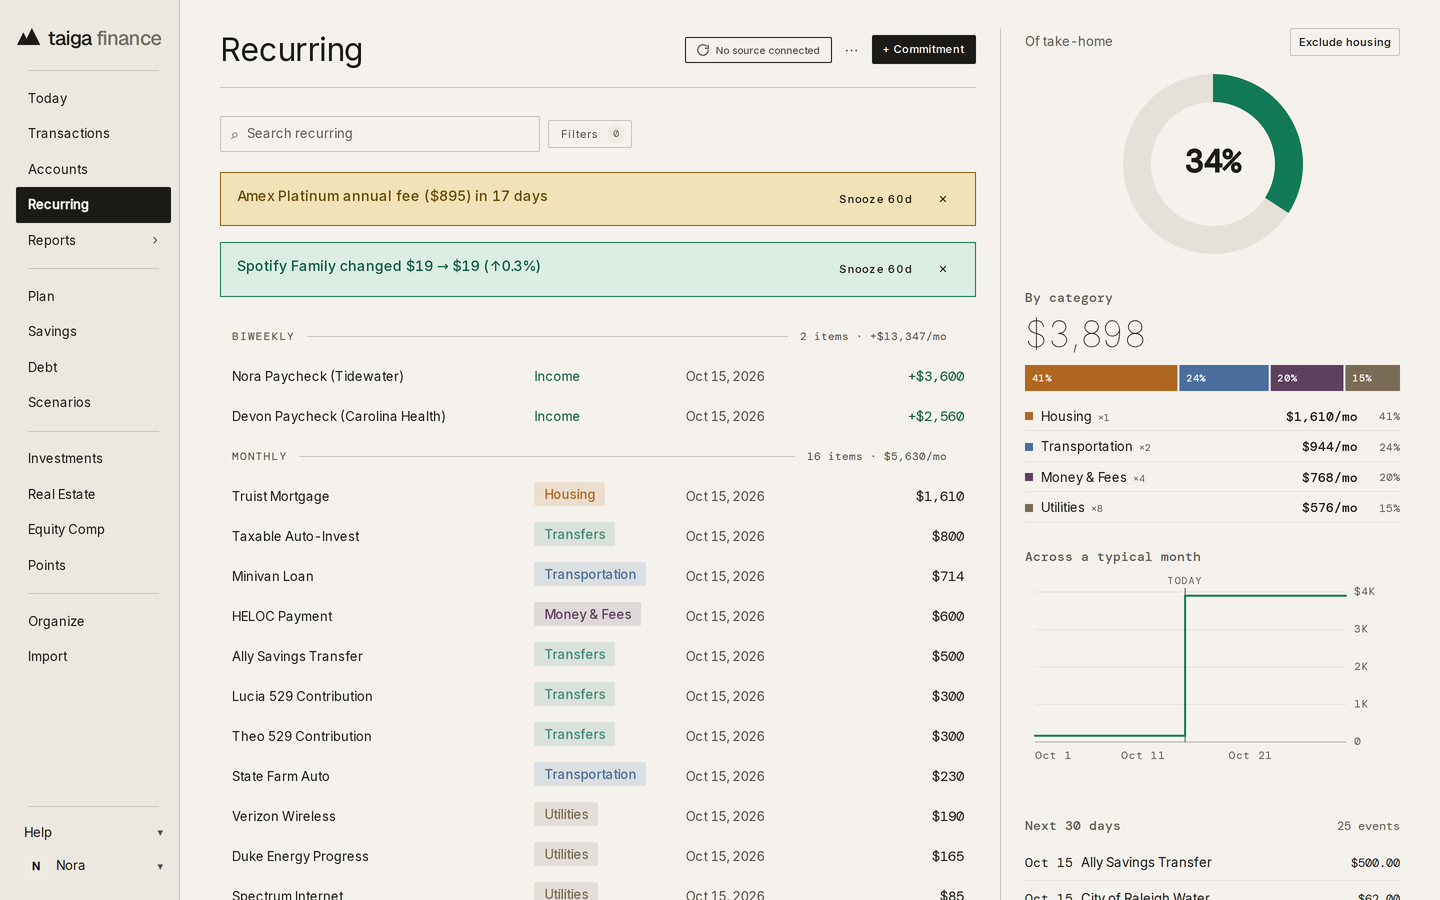The image size is (1440, 900).
Task: Dismiss the Amex Platinum annual fee alert
Action: 943,199
